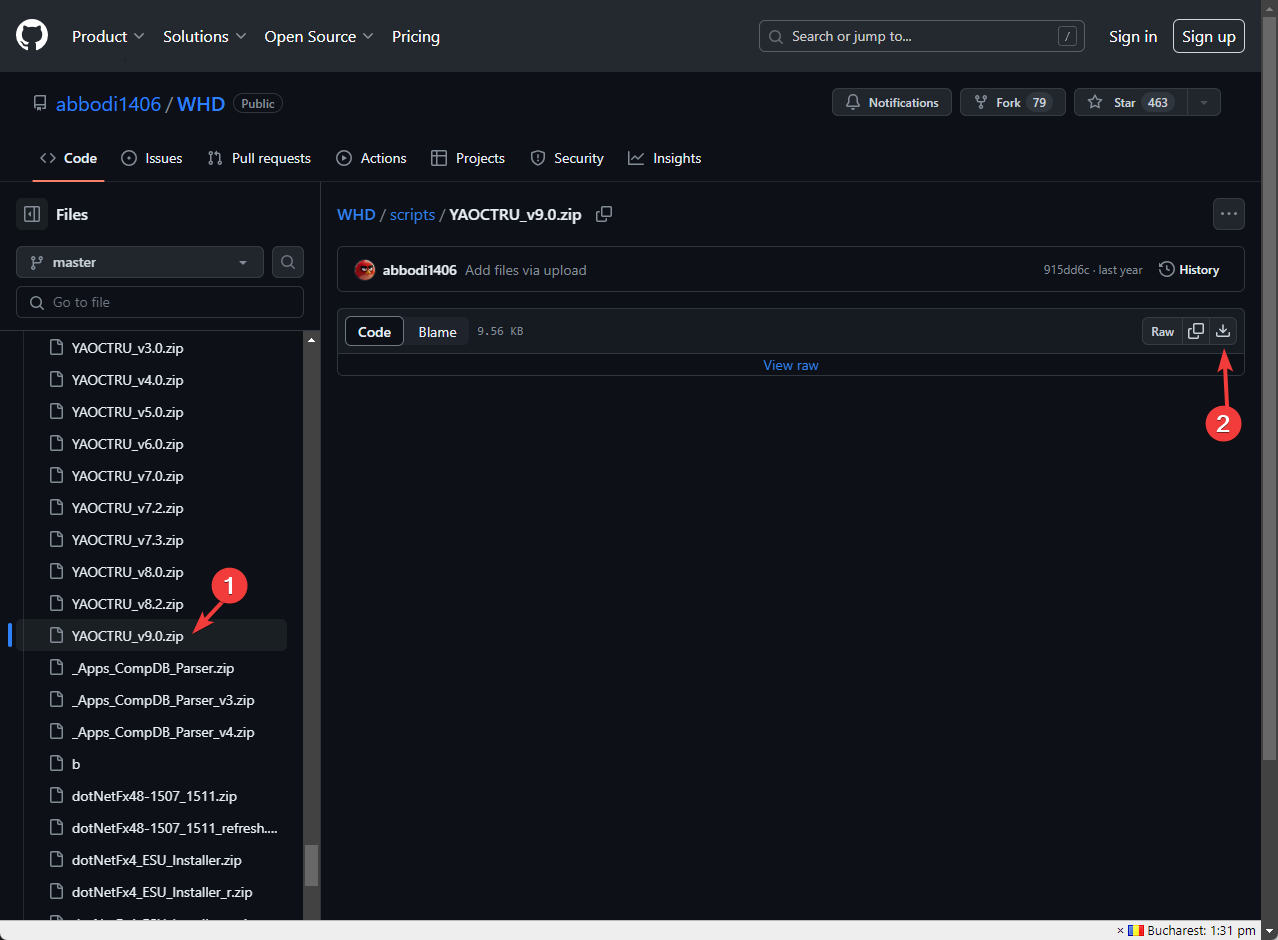The image size is (1278, 940).
Task: Open the Add files via upload commit
Action: (526, 270)
